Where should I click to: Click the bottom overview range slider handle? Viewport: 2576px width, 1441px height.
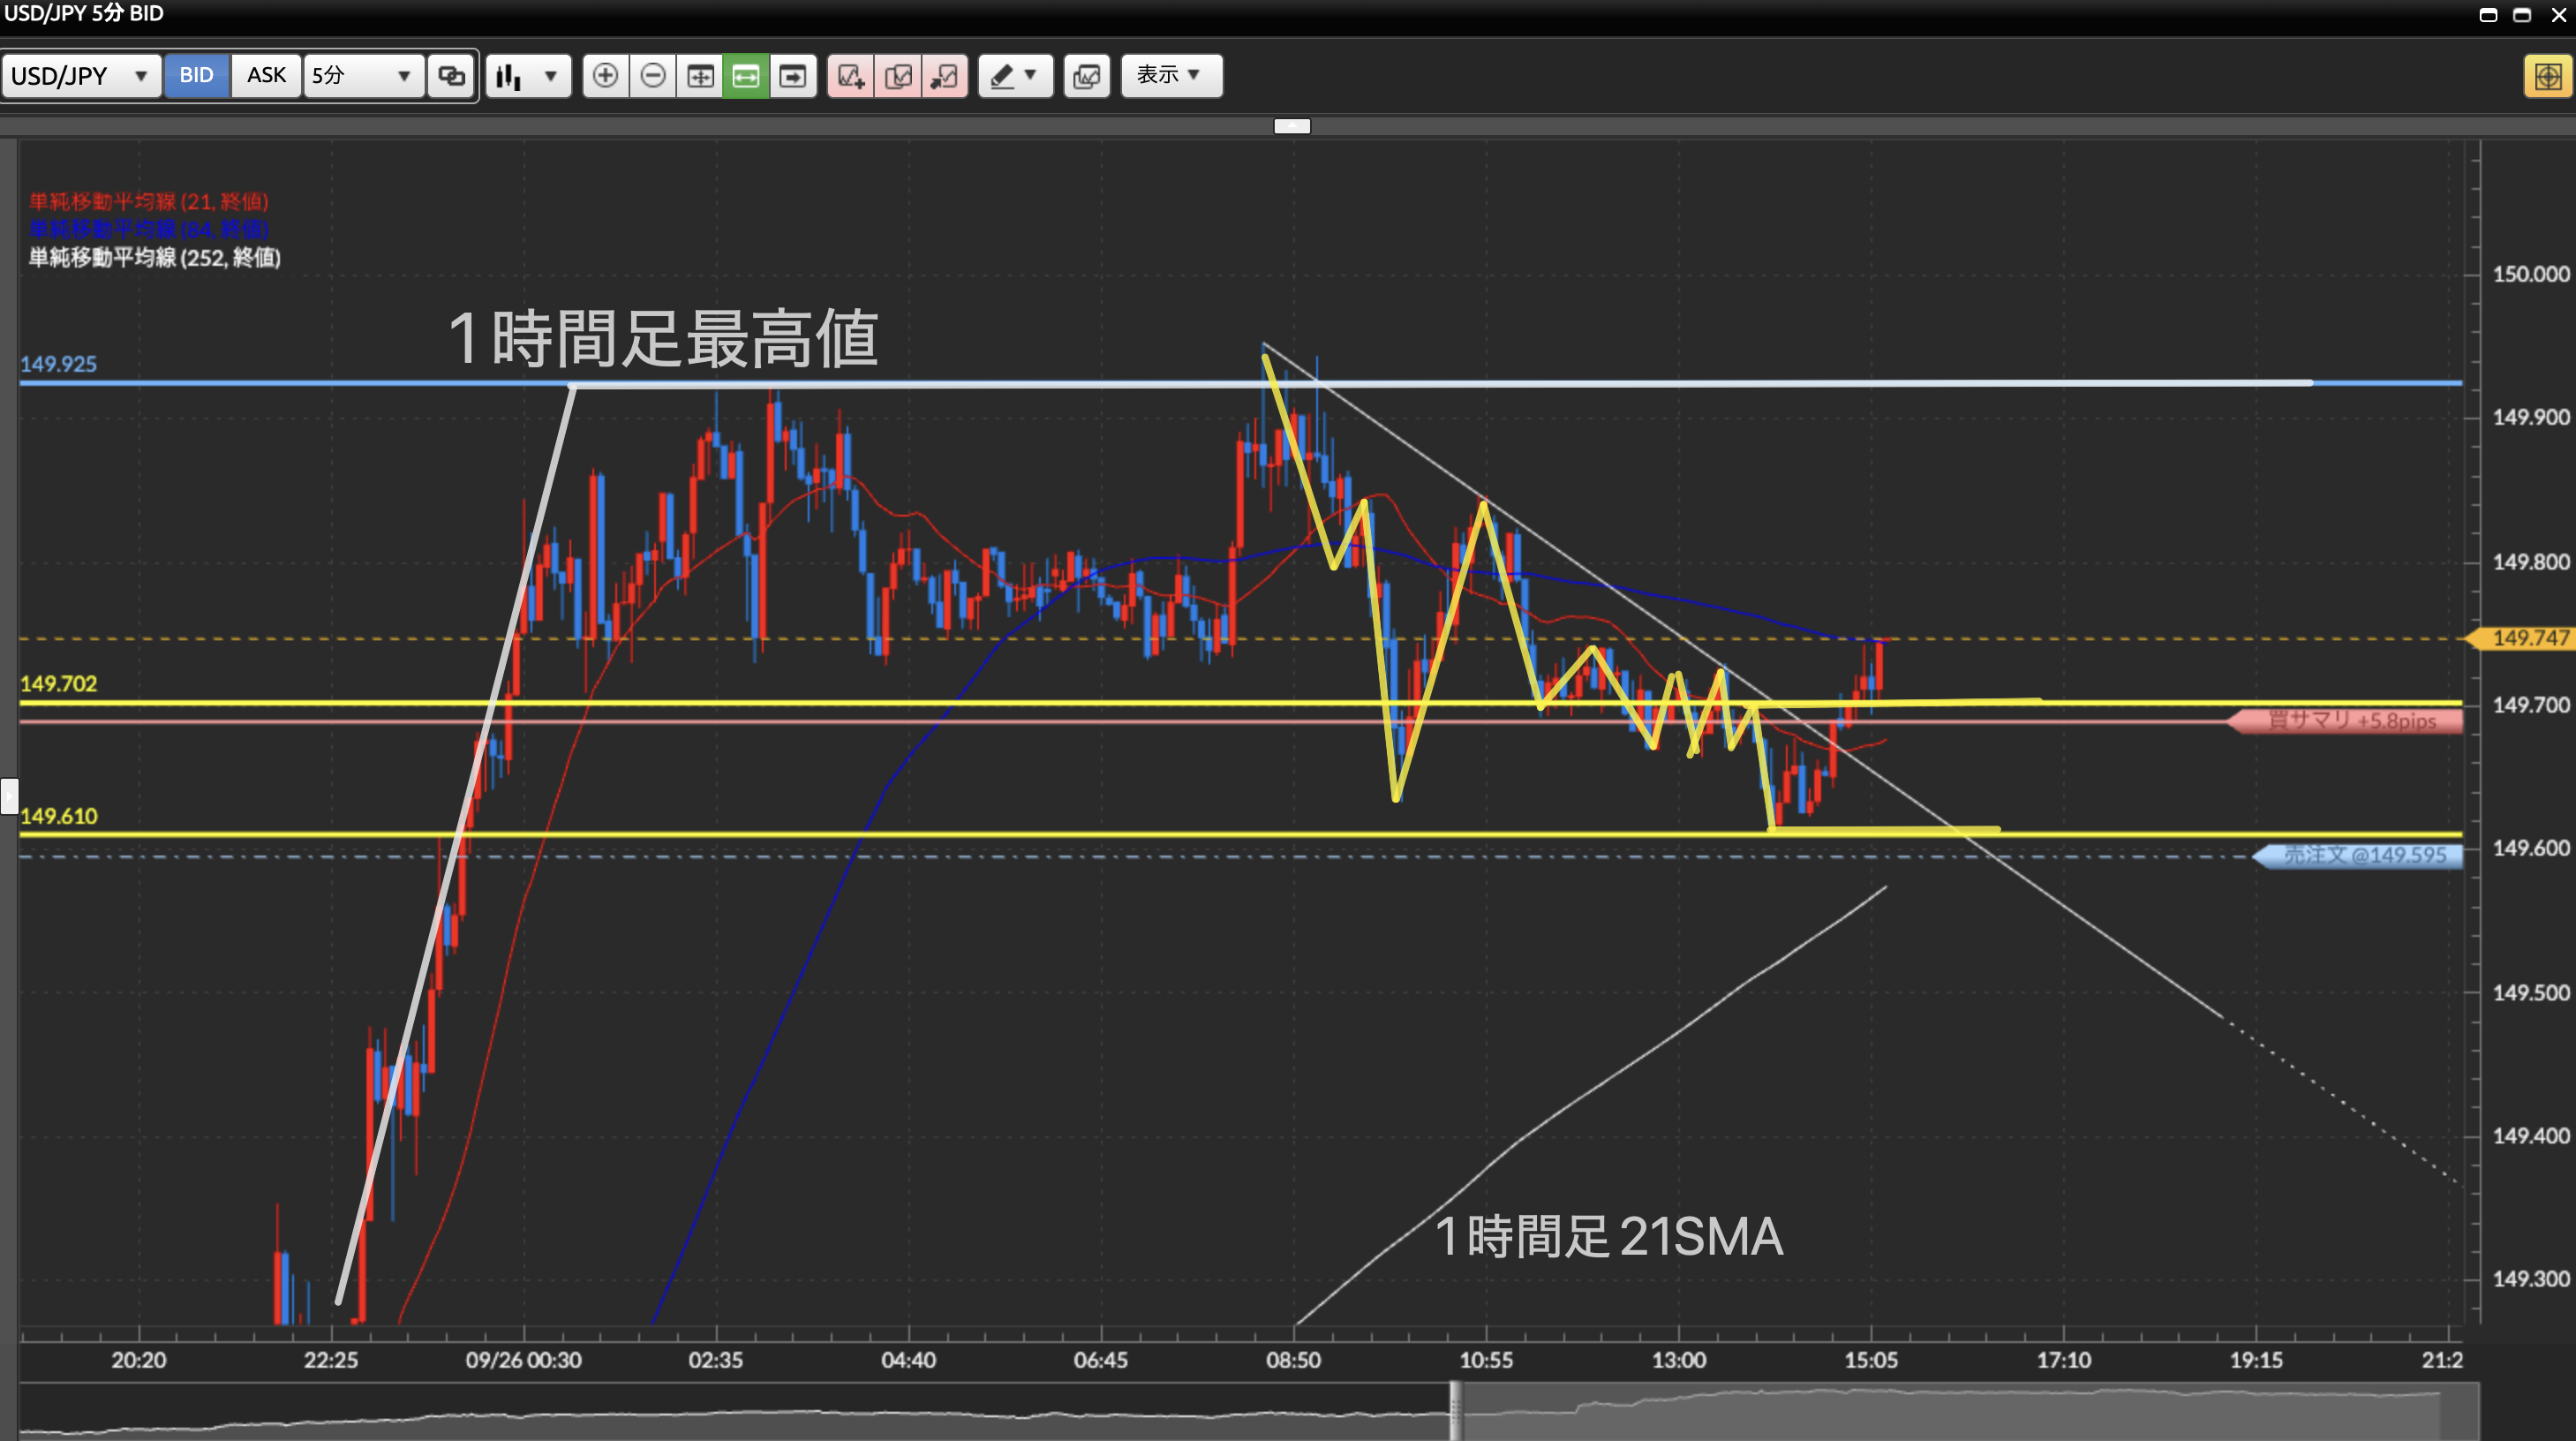1456,1410
